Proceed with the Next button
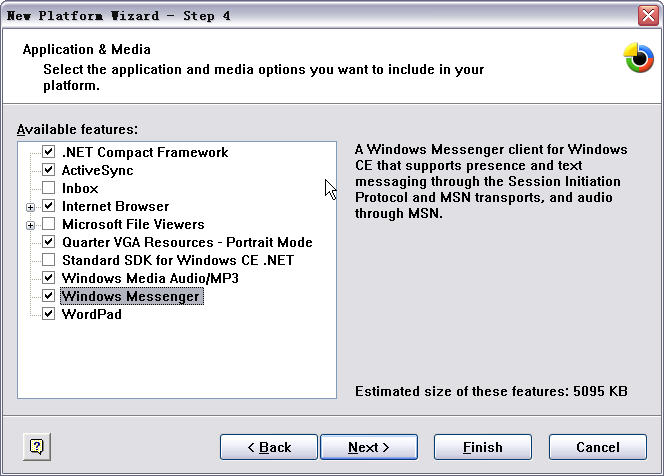The image size is (664, 476). (x=369, y=447)
